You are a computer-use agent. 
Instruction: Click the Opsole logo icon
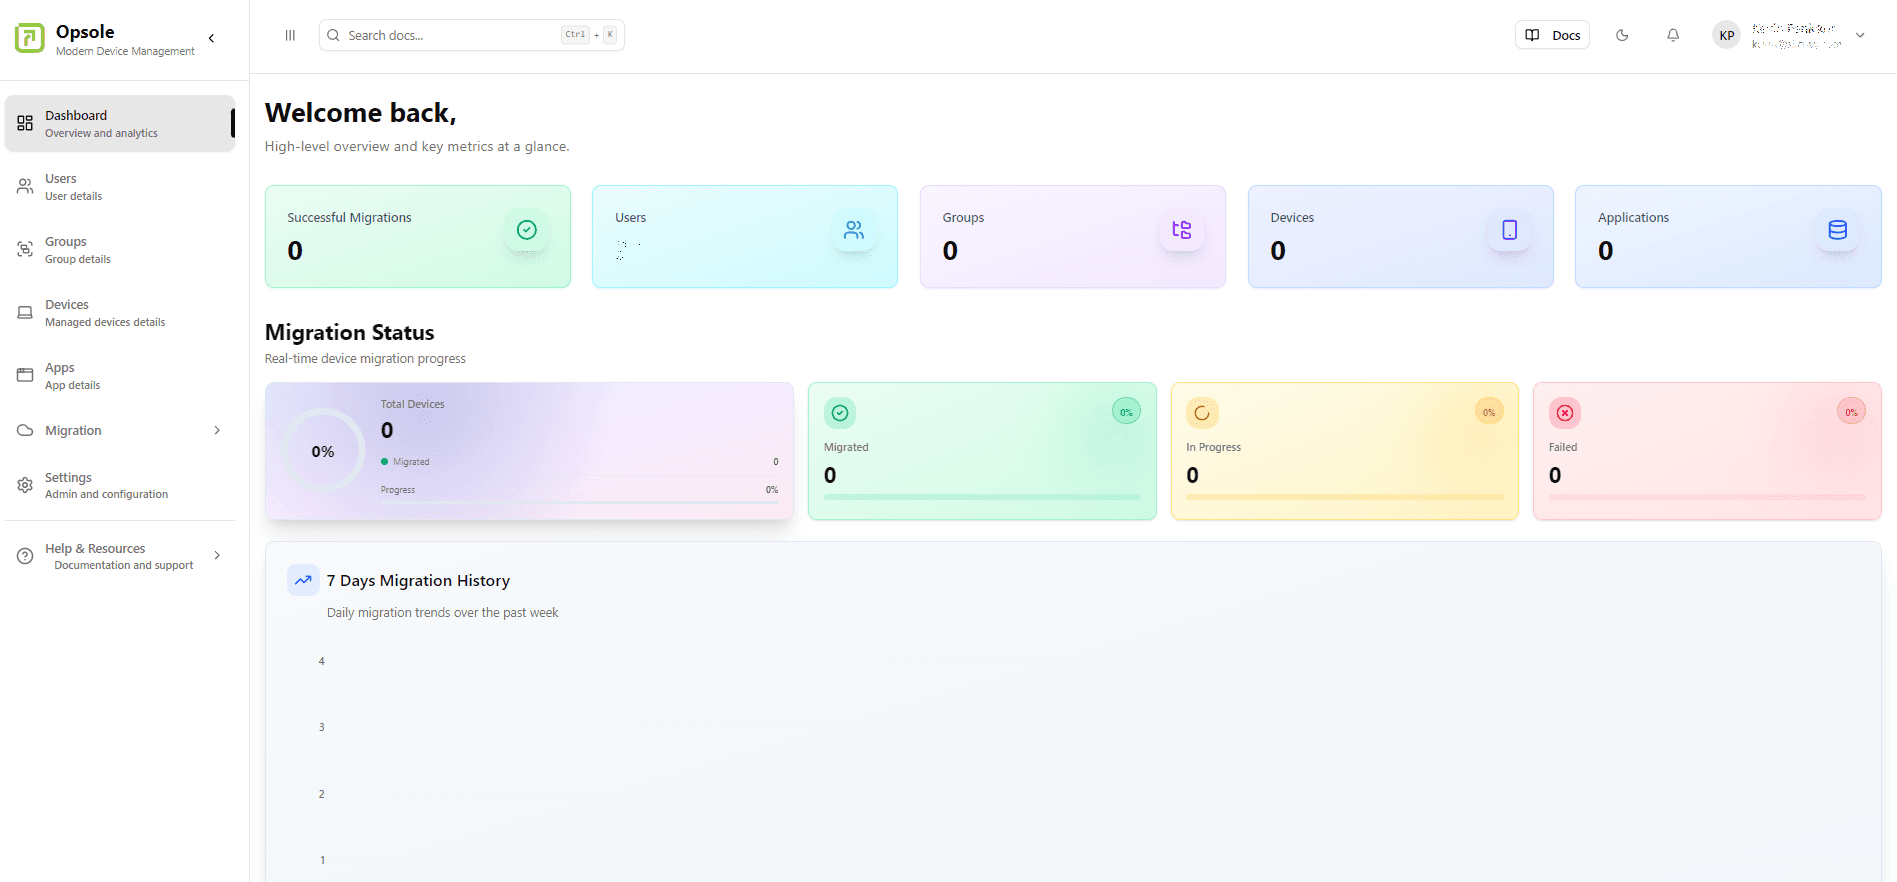click(30, 38)
